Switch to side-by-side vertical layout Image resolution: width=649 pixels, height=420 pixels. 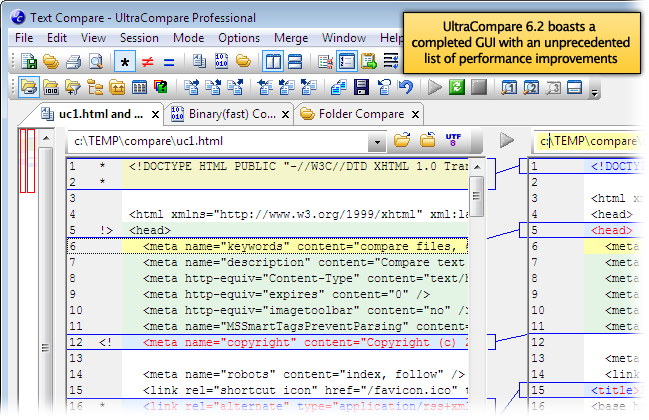point(273,62)
